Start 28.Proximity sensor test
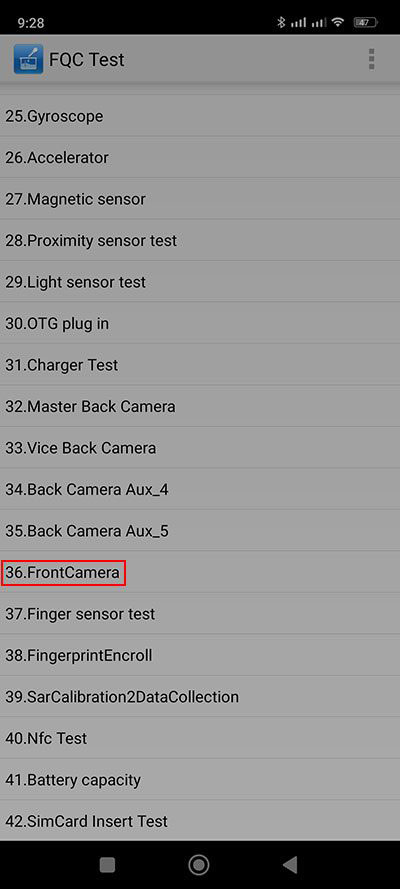Viewport: 400px width, 889px height. tap(200, 240)
